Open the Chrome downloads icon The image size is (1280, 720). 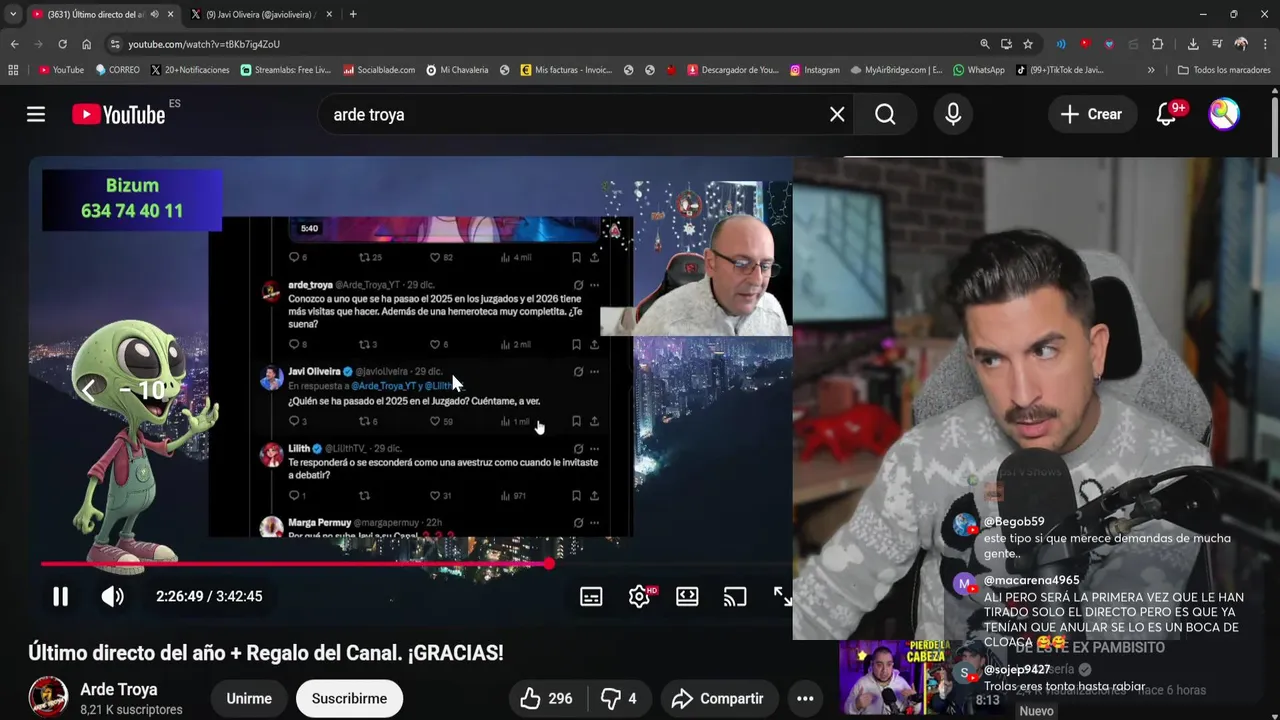[1193, 44]
